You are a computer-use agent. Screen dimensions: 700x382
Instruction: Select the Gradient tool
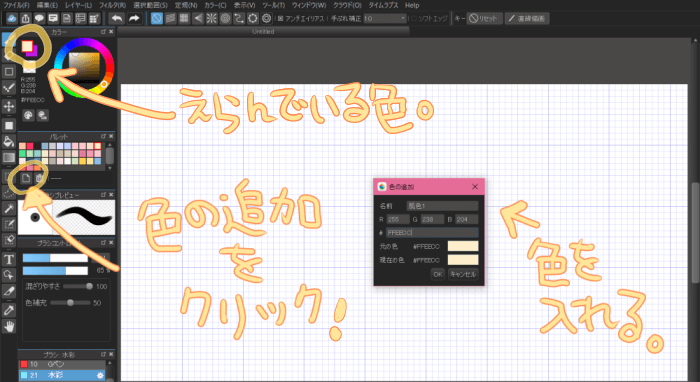[9, 158]
